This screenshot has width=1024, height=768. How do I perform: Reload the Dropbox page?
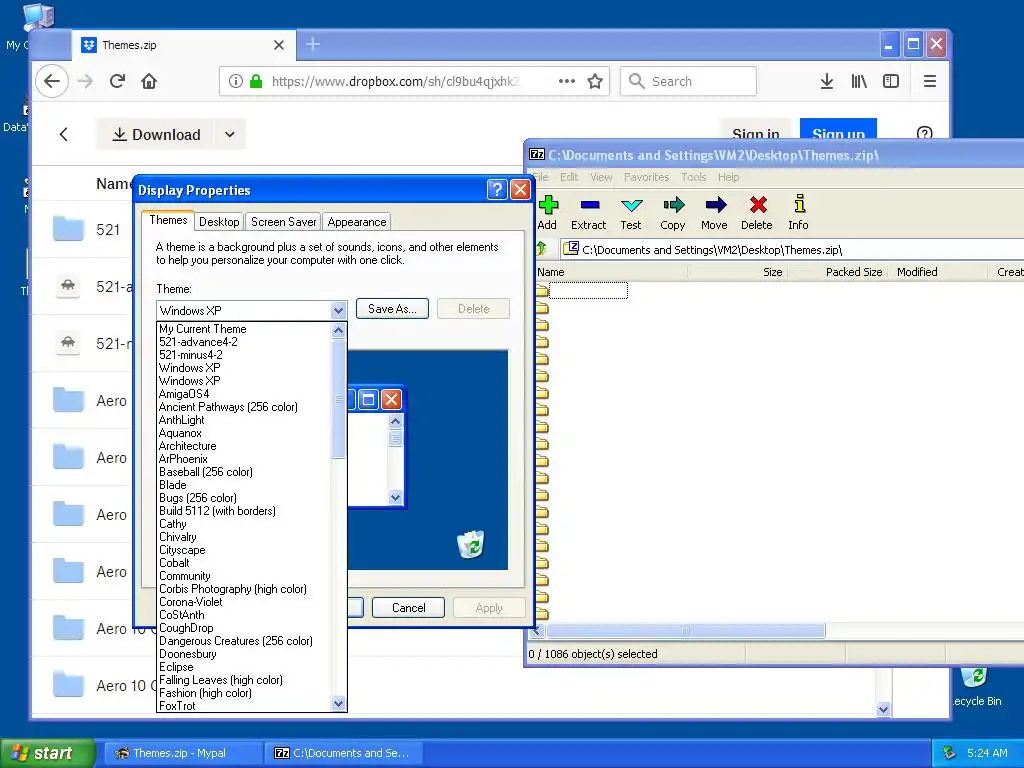[x=117, y=81]
